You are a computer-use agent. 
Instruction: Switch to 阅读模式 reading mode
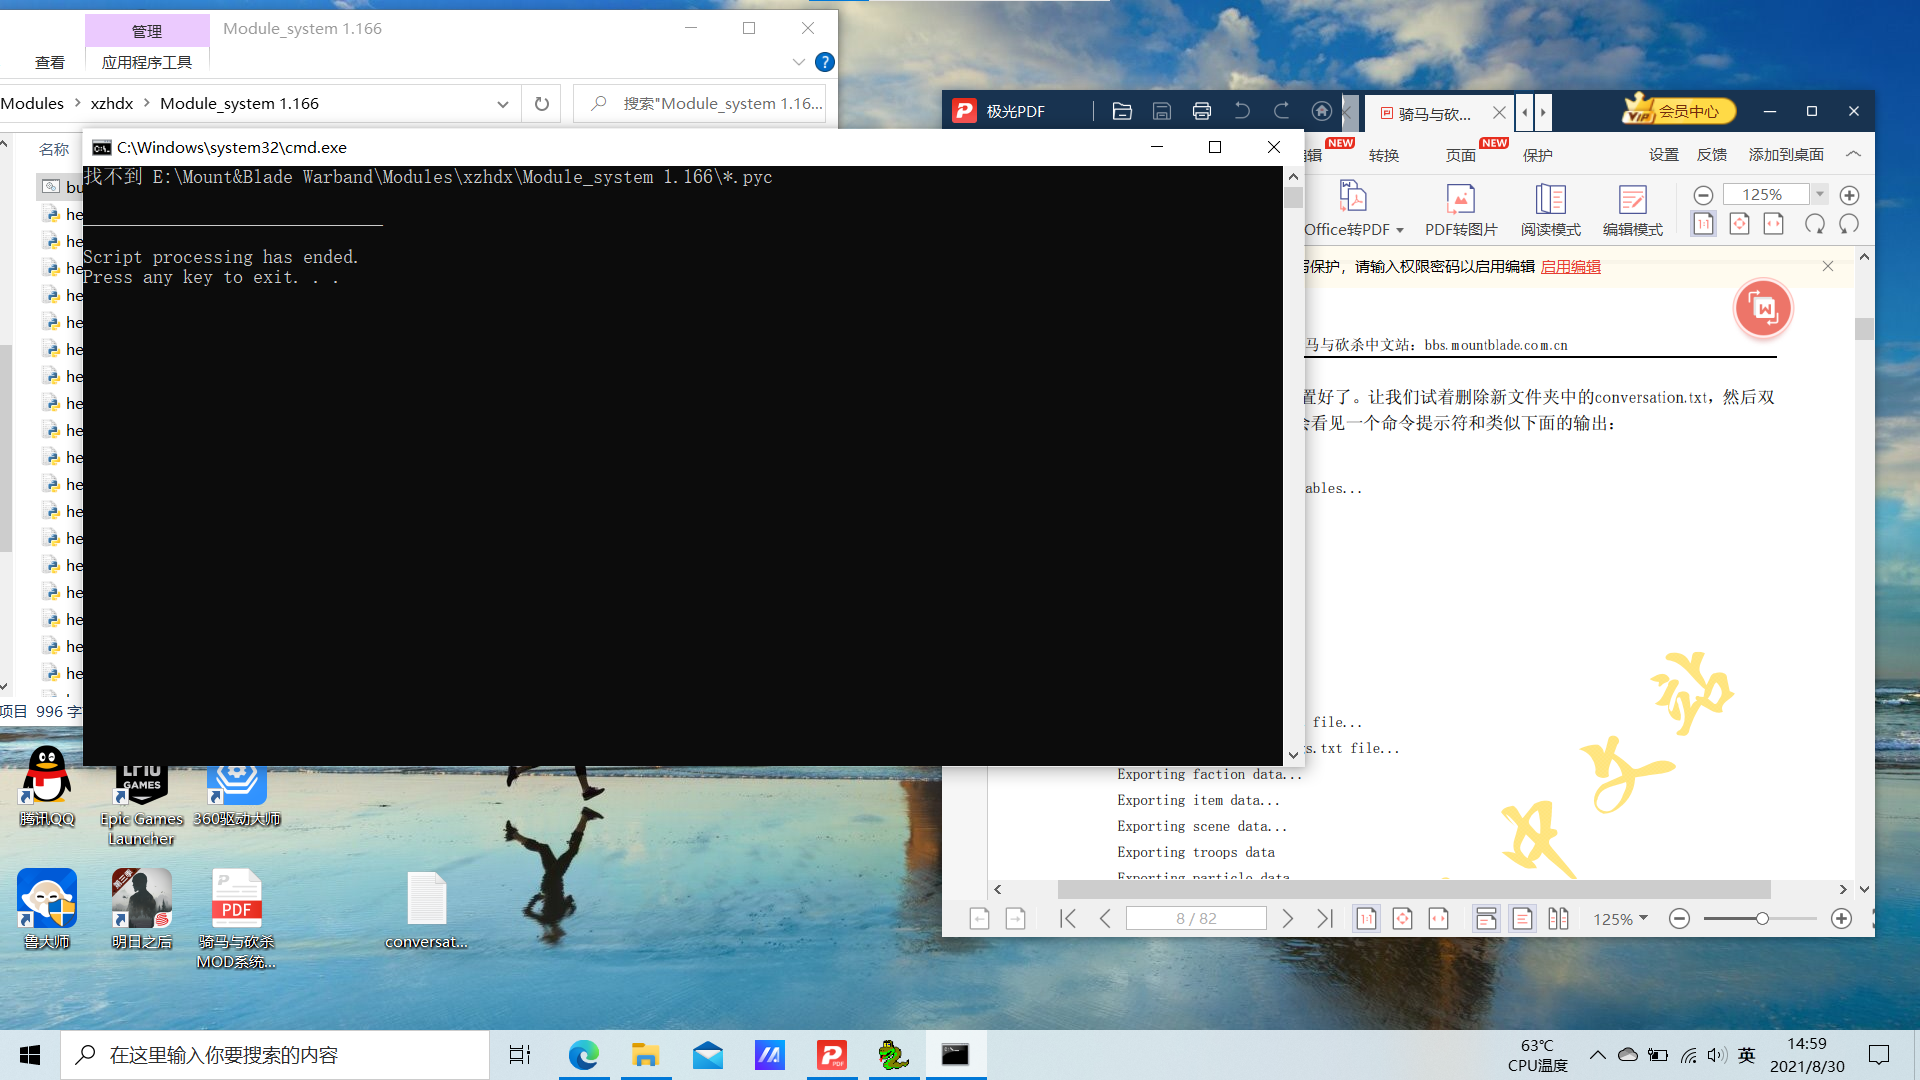point(1551,208)
